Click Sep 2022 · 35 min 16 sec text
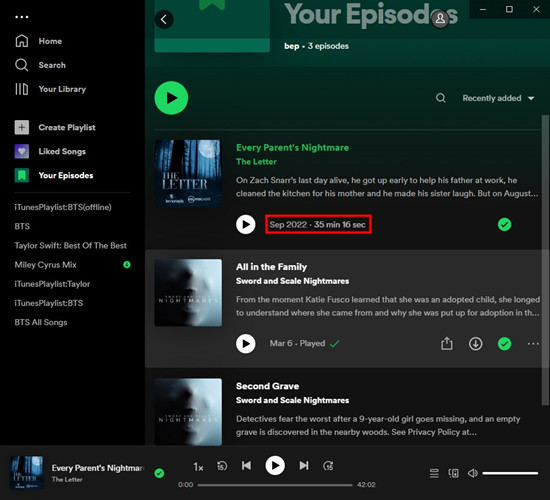The height and width of the screenshot is (500, 550). point(317,225)
